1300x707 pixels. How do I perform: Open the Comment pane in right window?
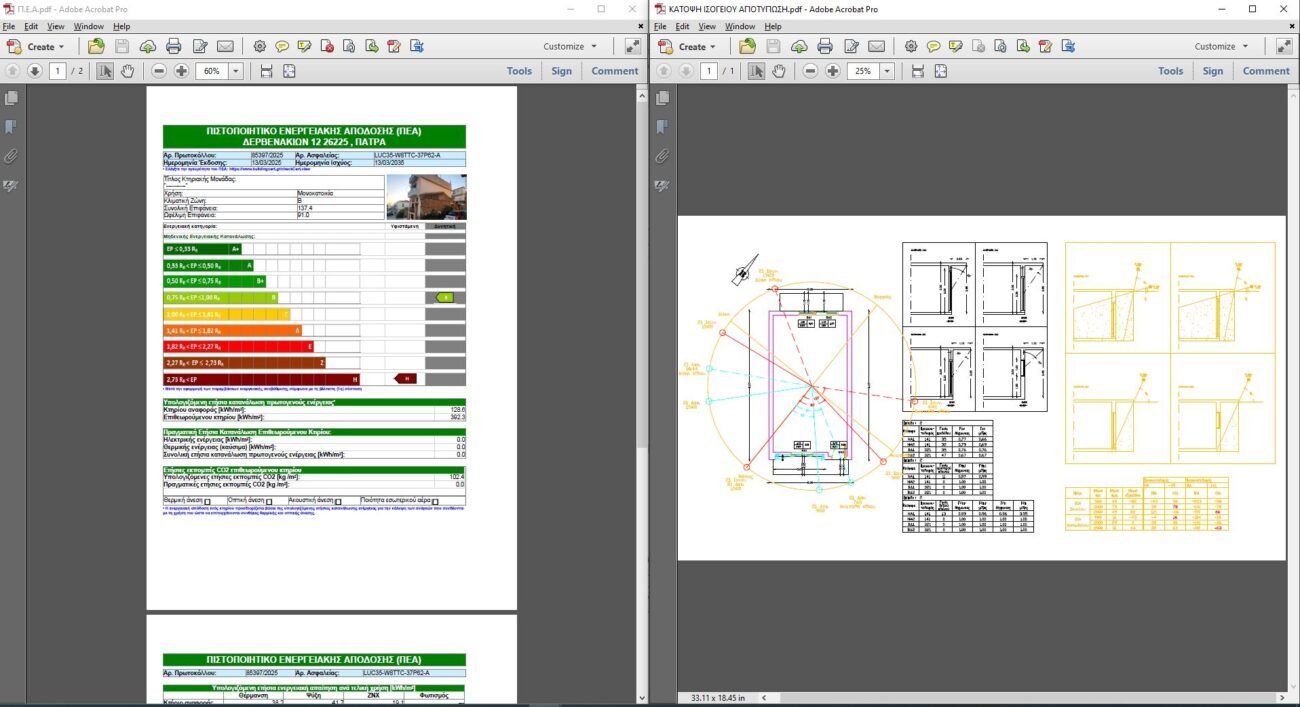click(1265, 71)
